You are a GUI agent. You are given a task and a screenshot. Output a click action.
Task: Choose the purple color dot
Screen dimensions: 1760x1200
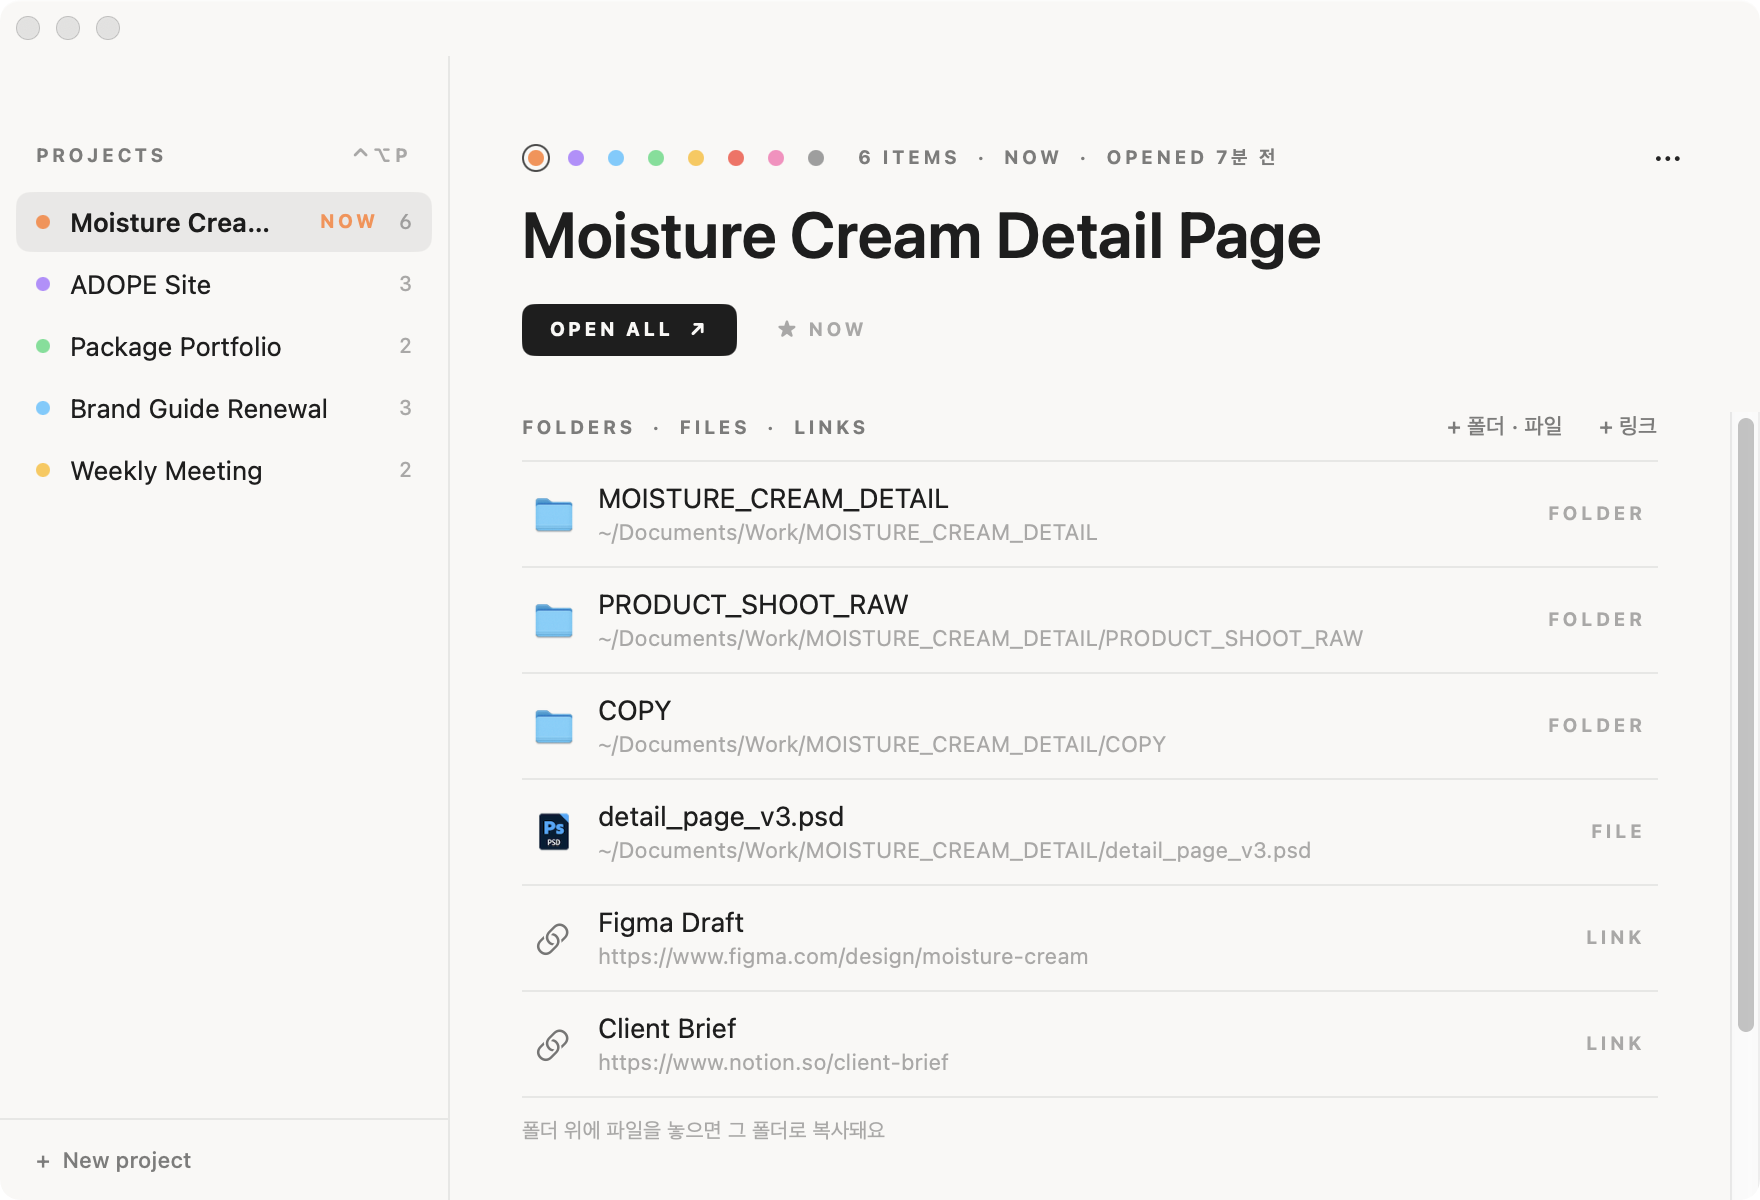576,158
